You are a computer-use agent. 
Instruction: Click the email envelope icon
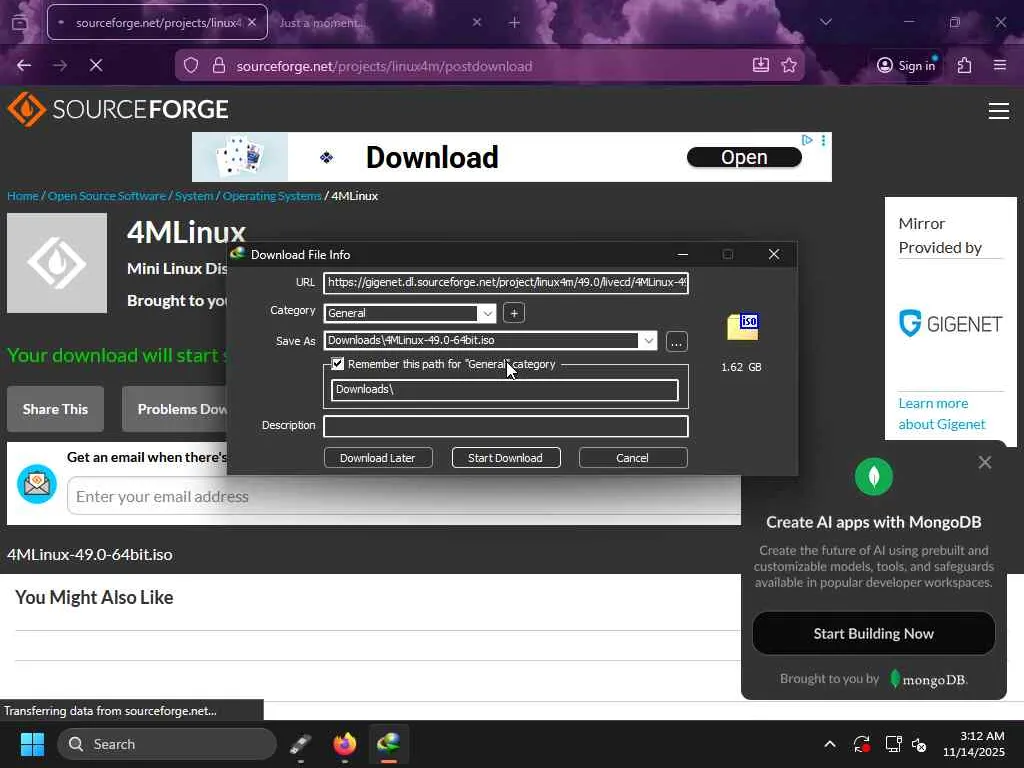[37, 484]
